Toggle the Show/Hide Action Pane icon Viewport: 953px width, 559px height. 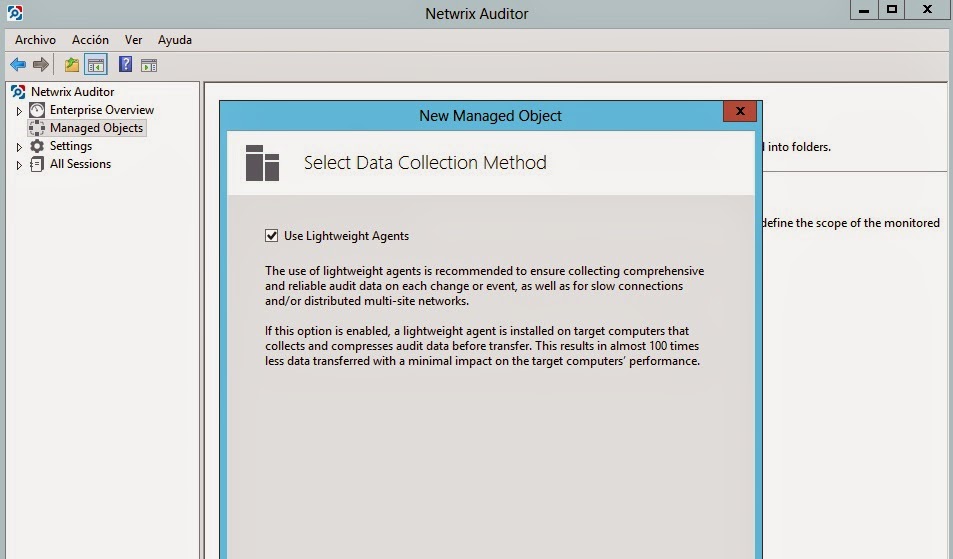click(149, 65)
